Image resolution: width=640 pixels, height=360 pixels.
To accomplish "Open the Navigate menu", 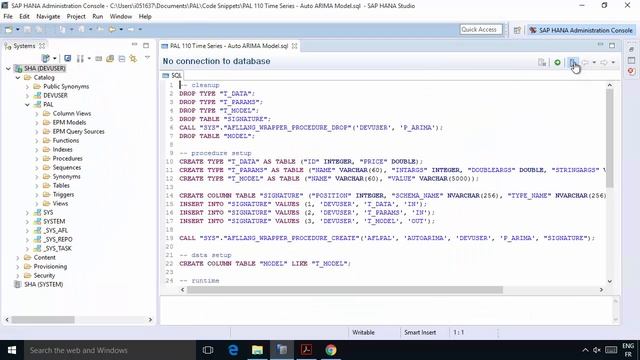I will tap(48, 16).
